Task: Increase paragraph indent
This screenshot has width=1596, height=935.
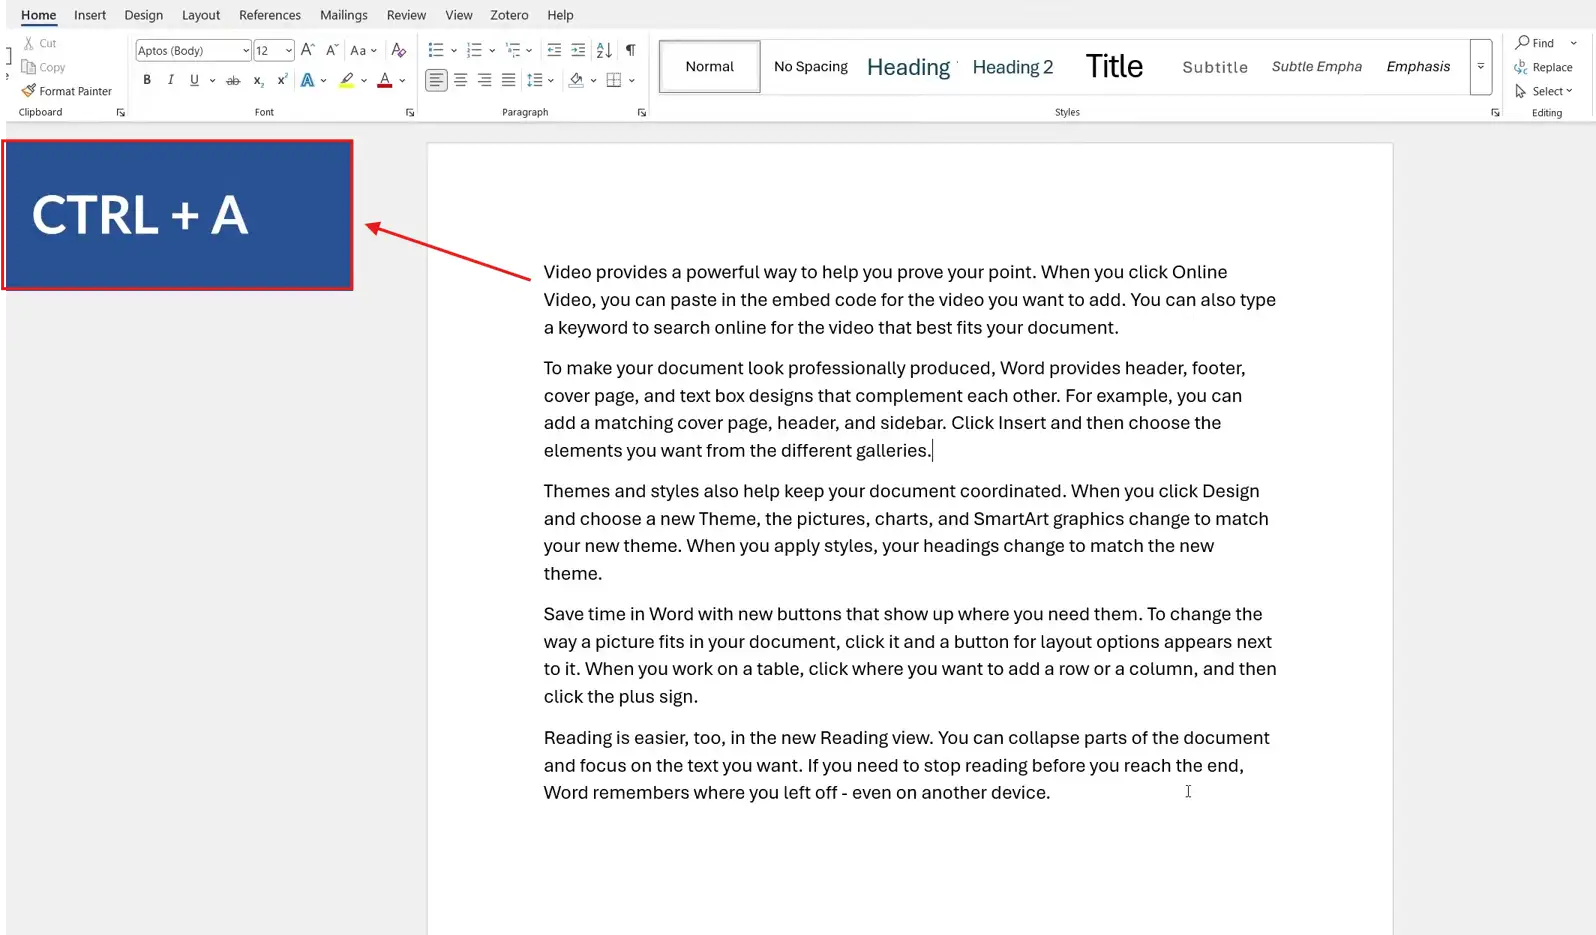Action: [578, 50]
